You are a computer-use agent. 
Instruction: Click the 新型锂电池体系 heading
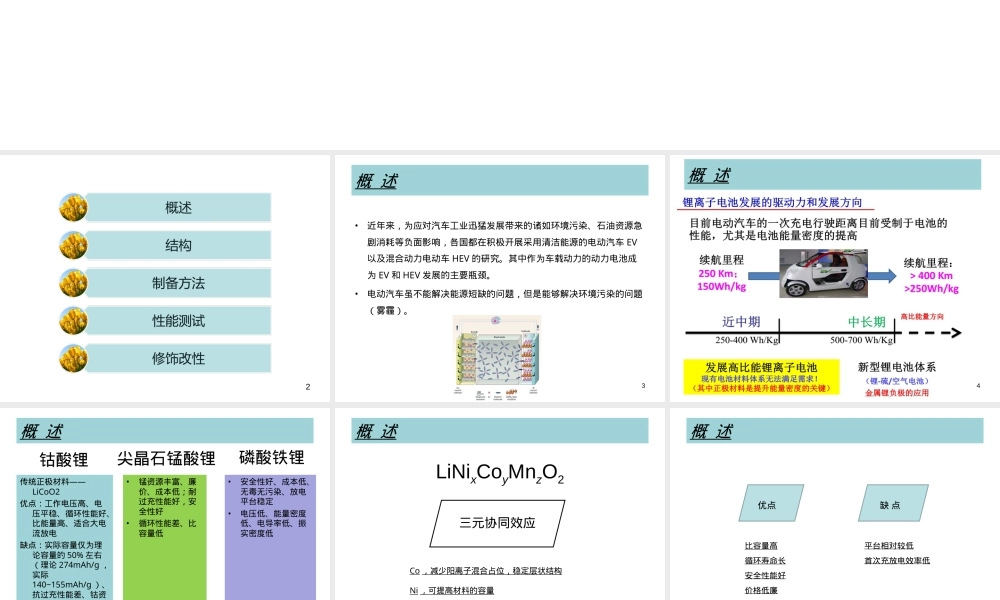897,367
